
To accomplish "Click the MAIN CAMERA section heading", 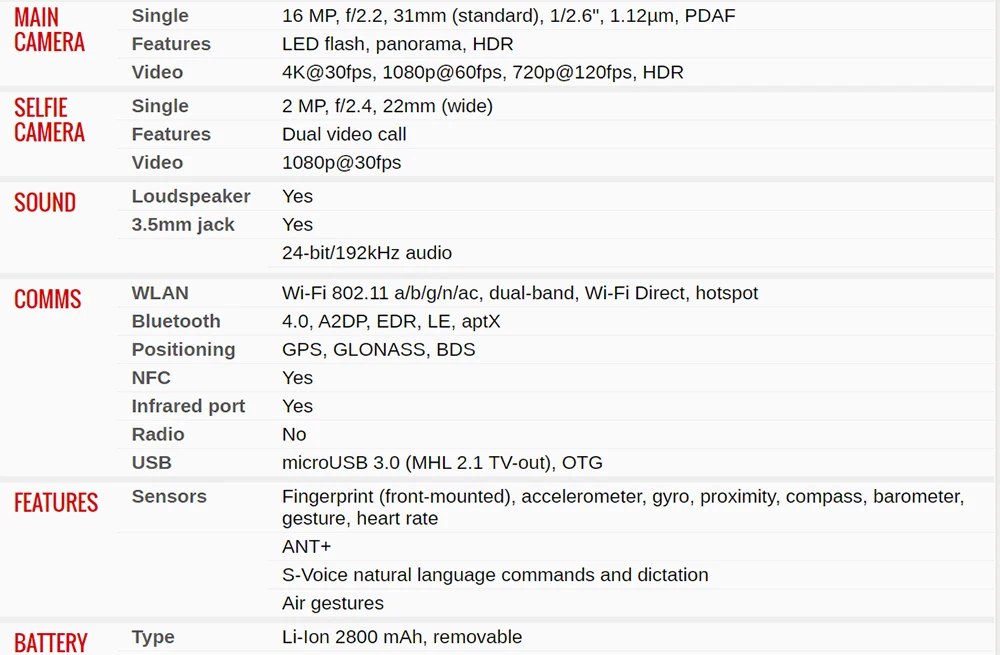I will 49,29.
